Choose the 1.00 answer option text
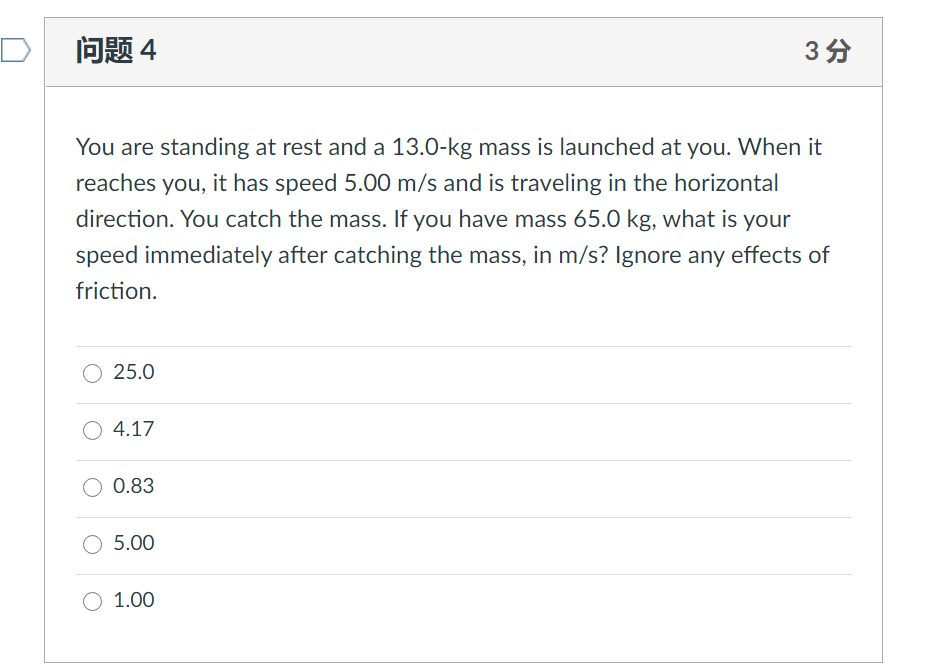Screen dimensions: 937x672 coord(134,600)
